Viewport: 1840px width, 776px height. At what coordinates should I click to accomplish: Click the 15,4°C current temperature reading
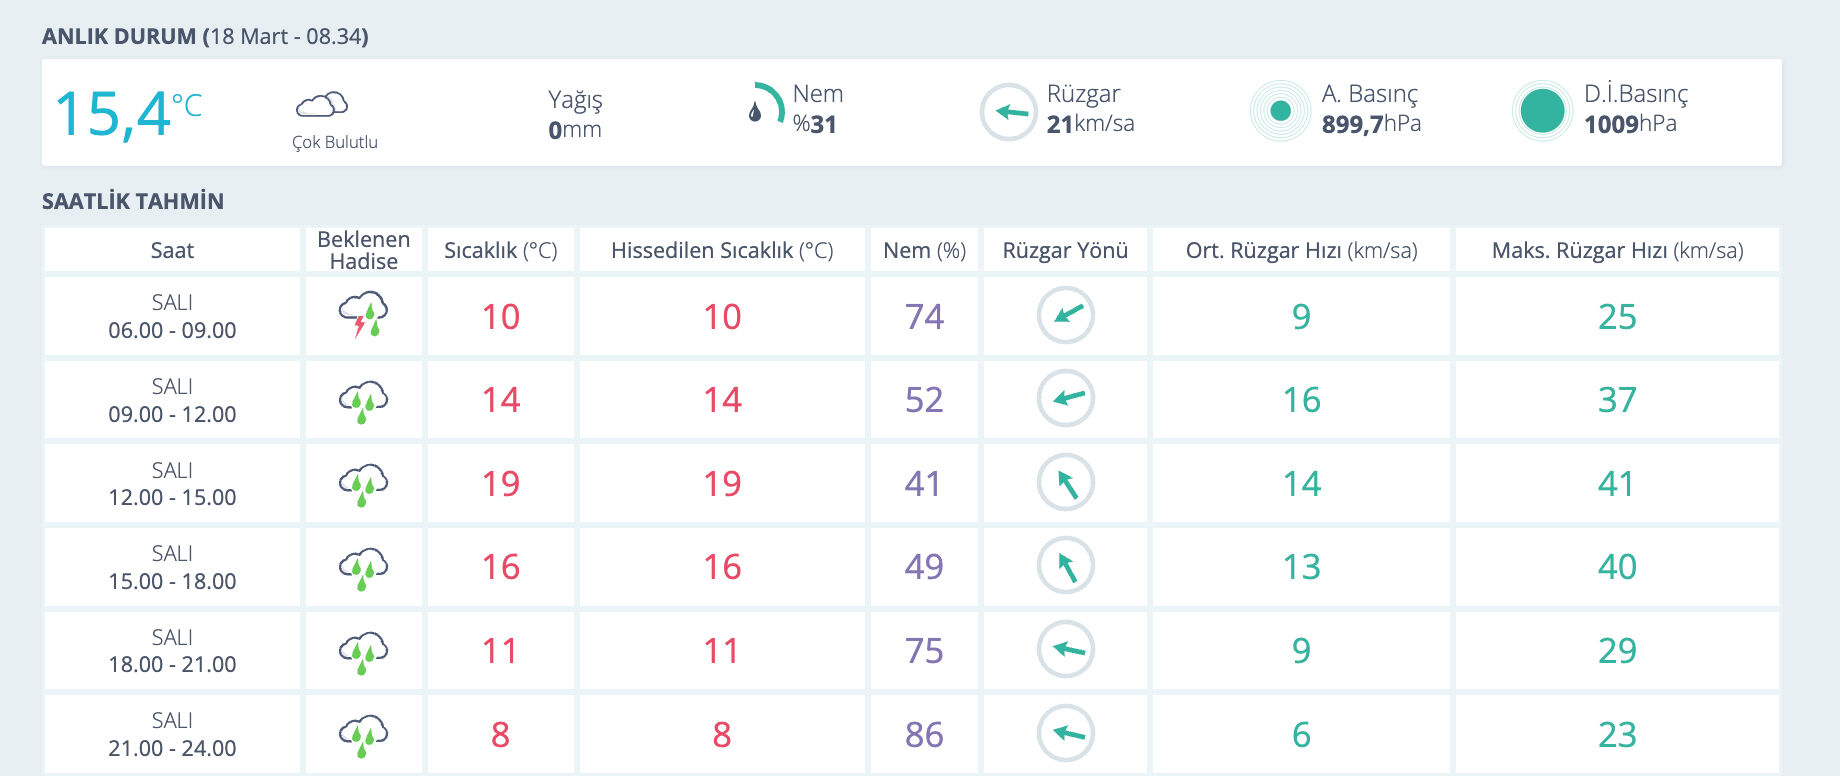click(x=127, y=113)
